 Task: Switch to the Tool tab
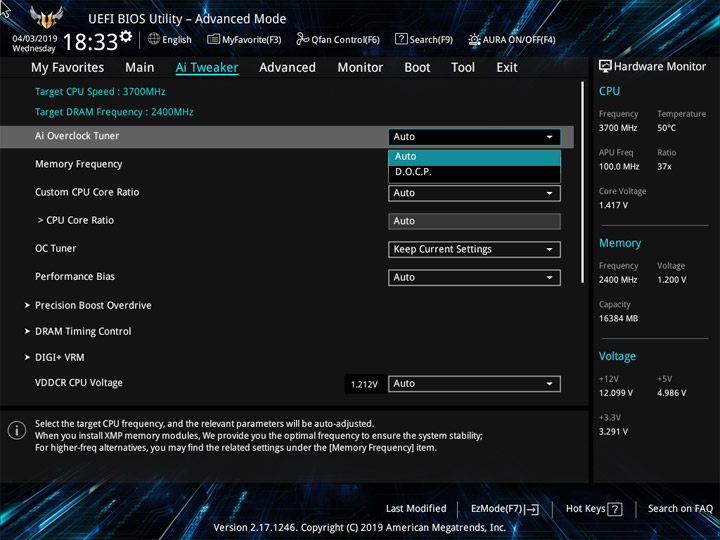(x=463, y=68)
